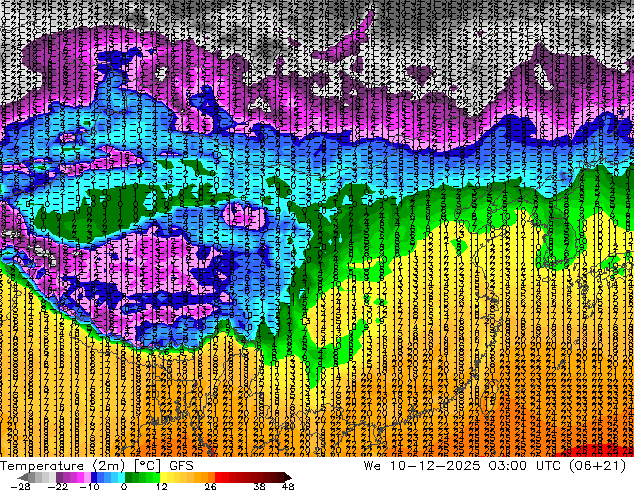The width and height of the screenshot is (634, 490).
Task: Click the yellow legend swatch above '12'
Action: click(x=163, y=477)
